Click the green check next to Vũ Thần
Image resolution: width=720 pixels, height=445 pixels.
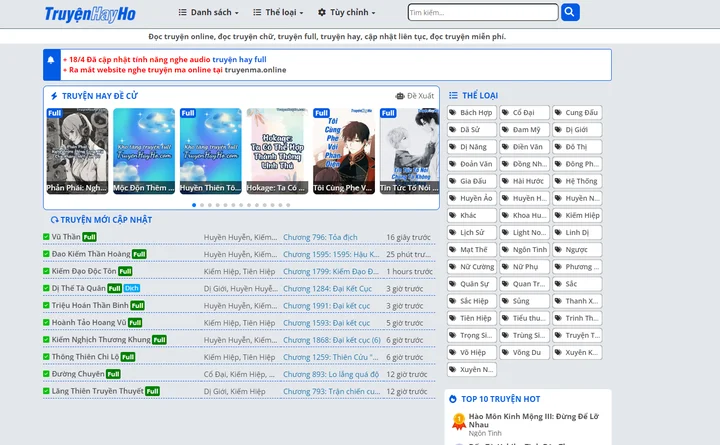pos(46,237)
